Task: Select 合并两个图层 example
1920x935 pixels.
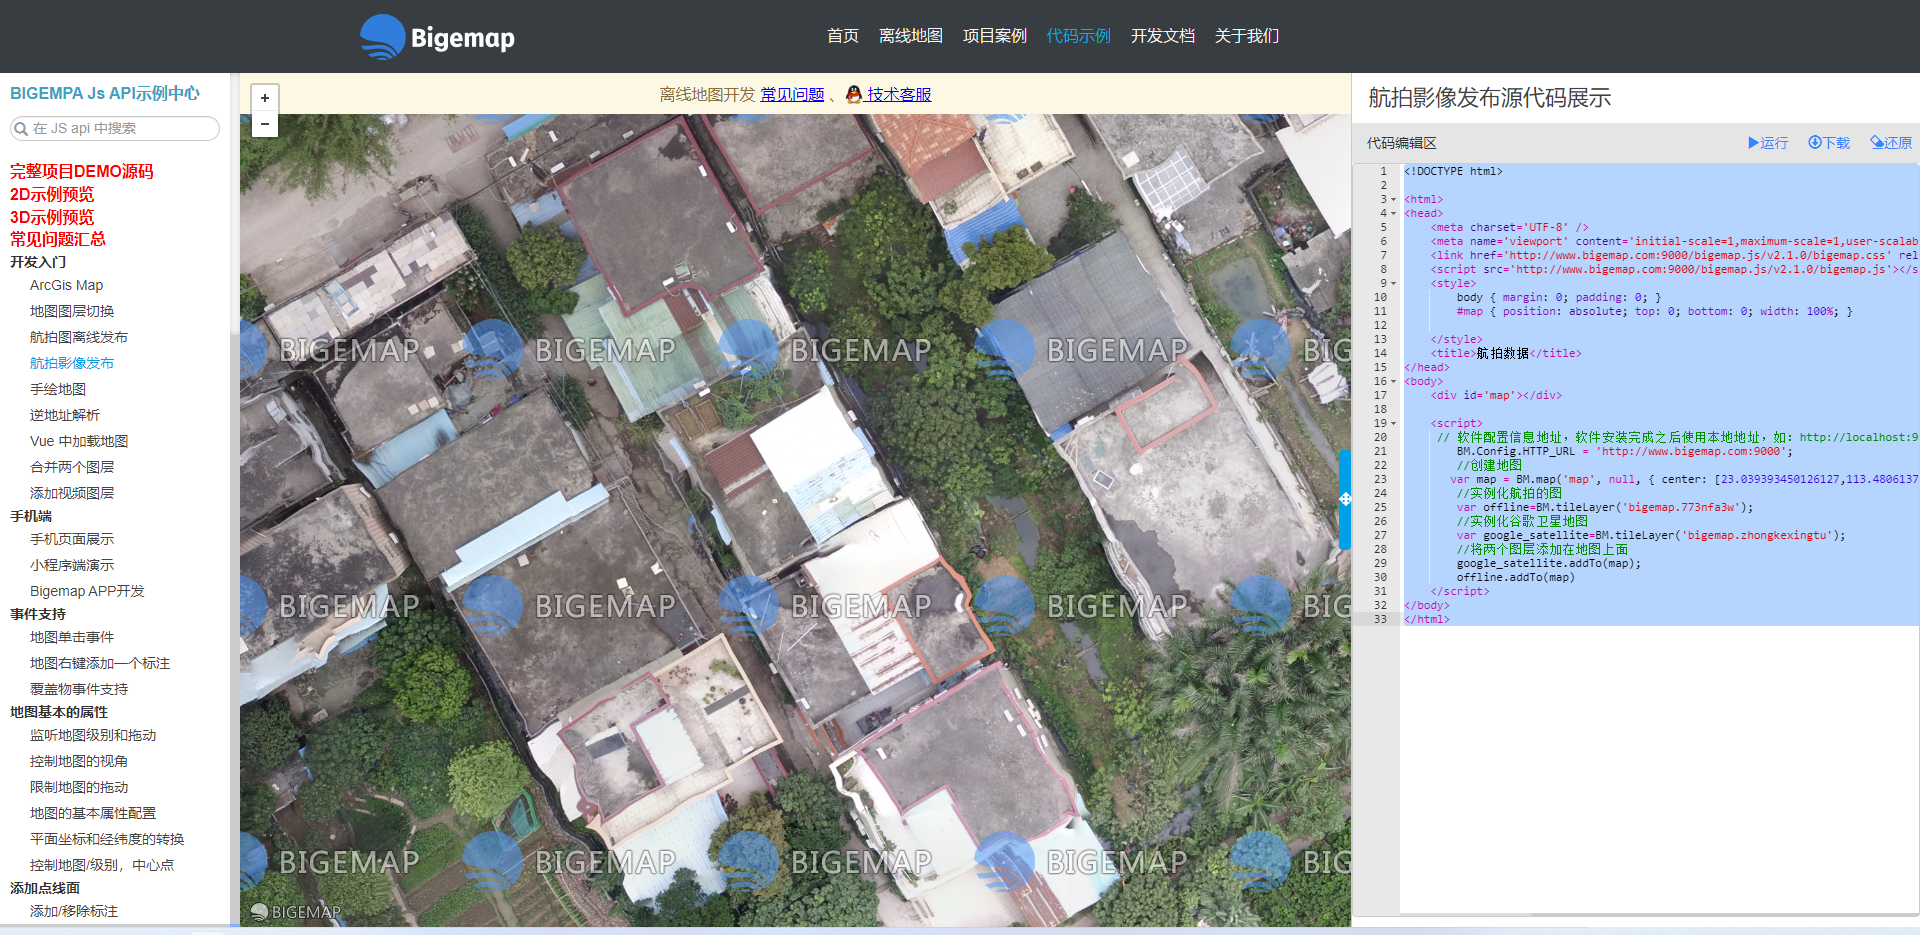Action: click(x=72, y=467)
